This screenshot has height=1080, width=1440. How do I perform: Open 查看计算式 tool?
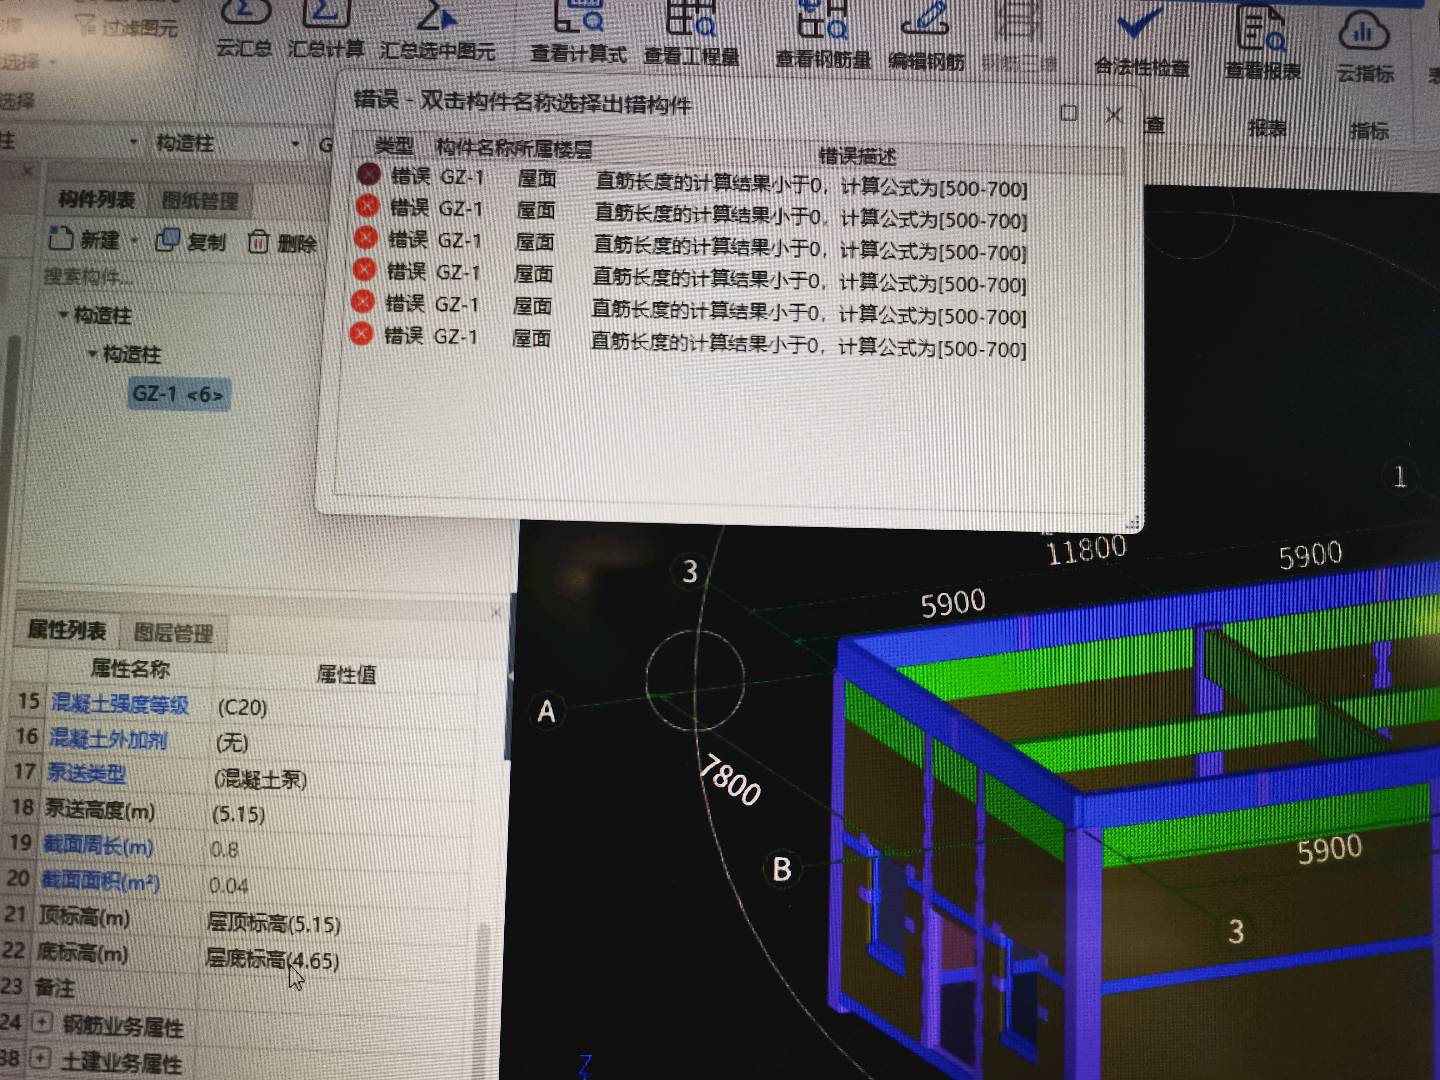tap(579, 35)
